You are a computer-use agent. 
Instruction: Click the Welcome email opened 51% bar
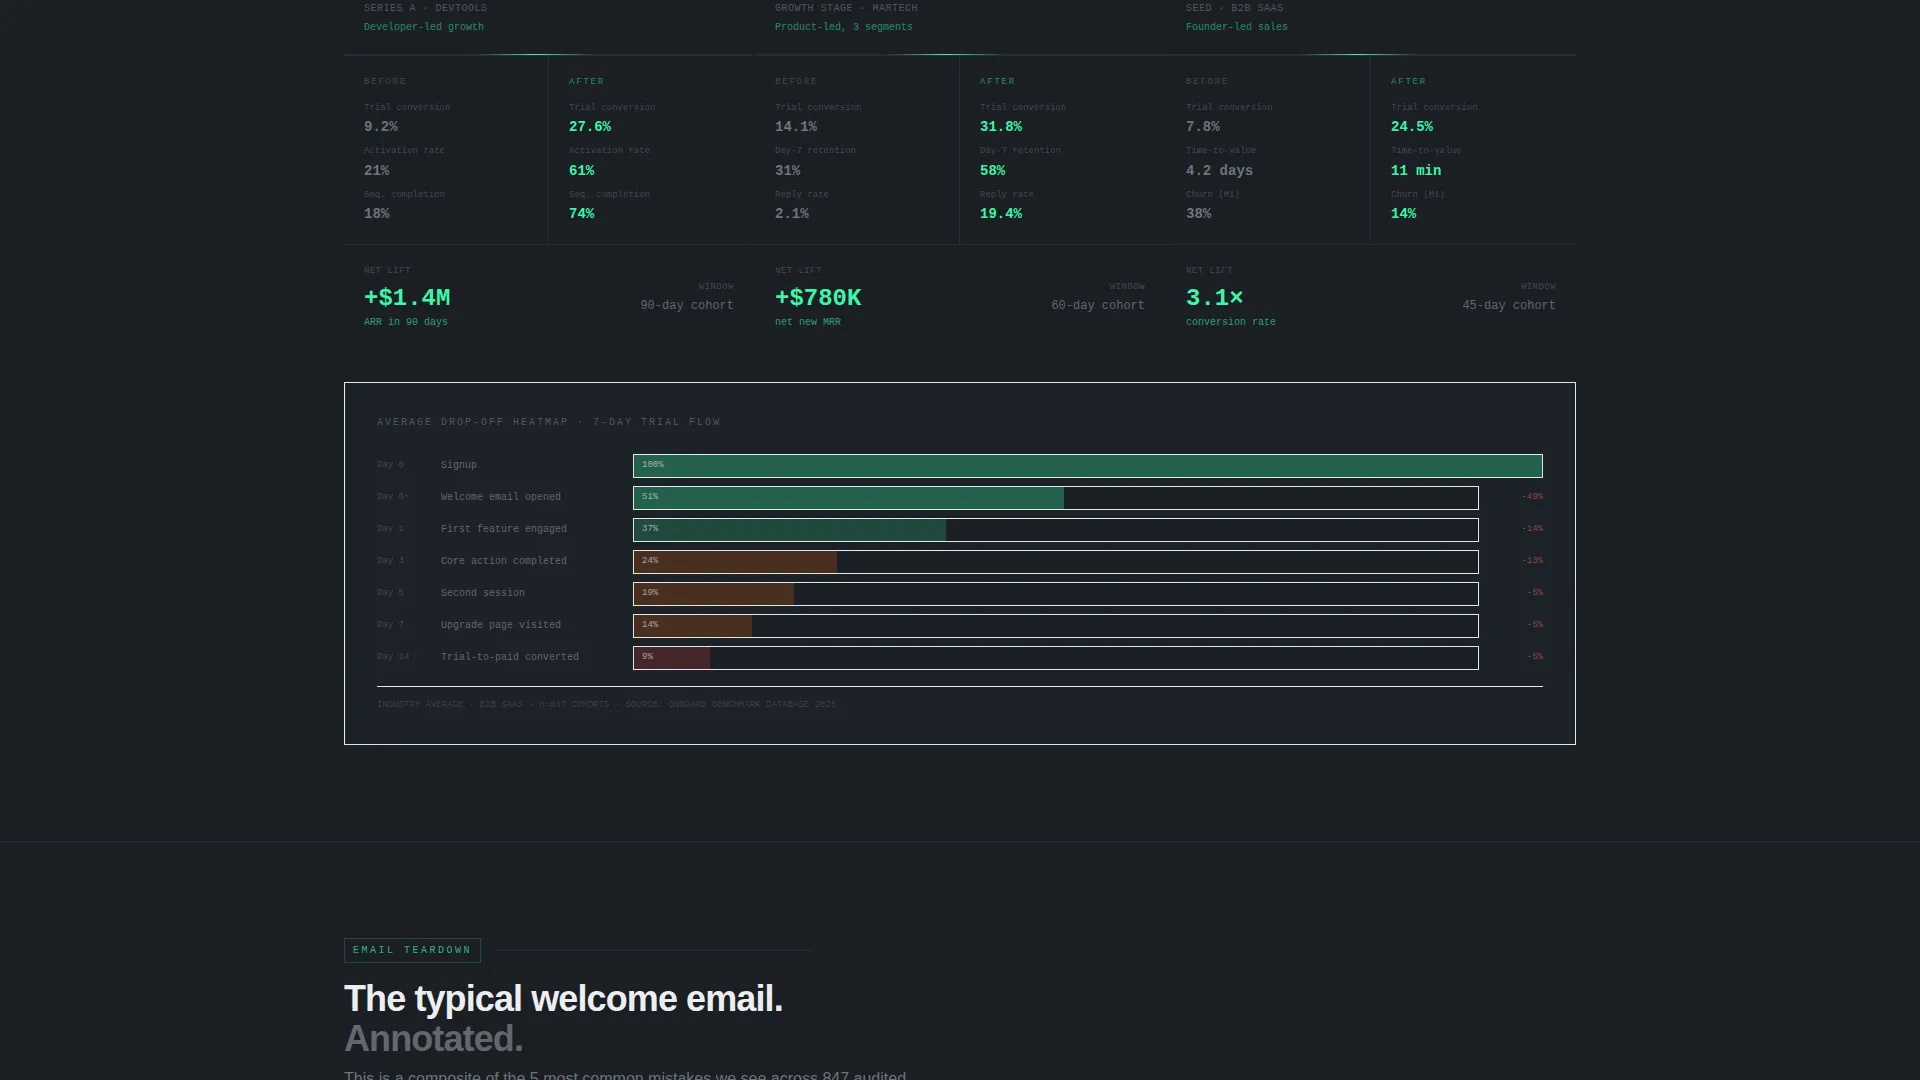coord(1055,498)
